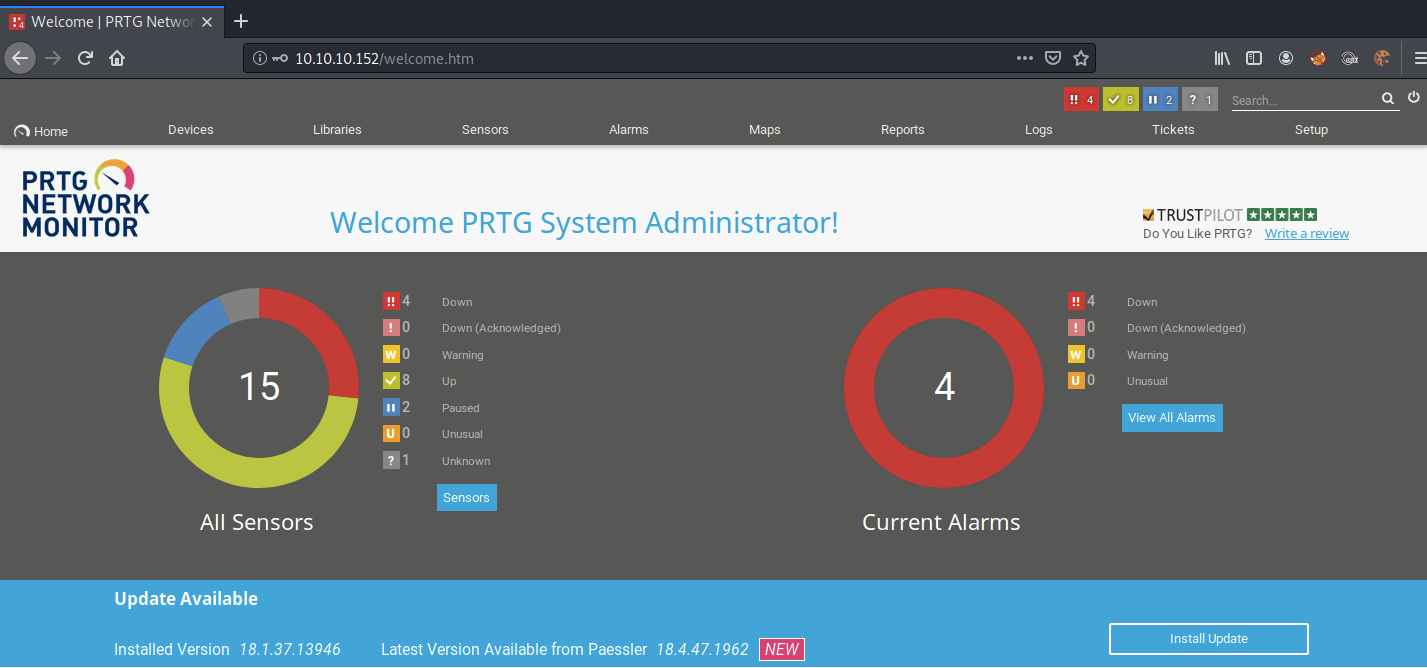Click the blue Sensors button
Image resolution: width=1427 pixels, height=668 pixels.
pos(467,498)
